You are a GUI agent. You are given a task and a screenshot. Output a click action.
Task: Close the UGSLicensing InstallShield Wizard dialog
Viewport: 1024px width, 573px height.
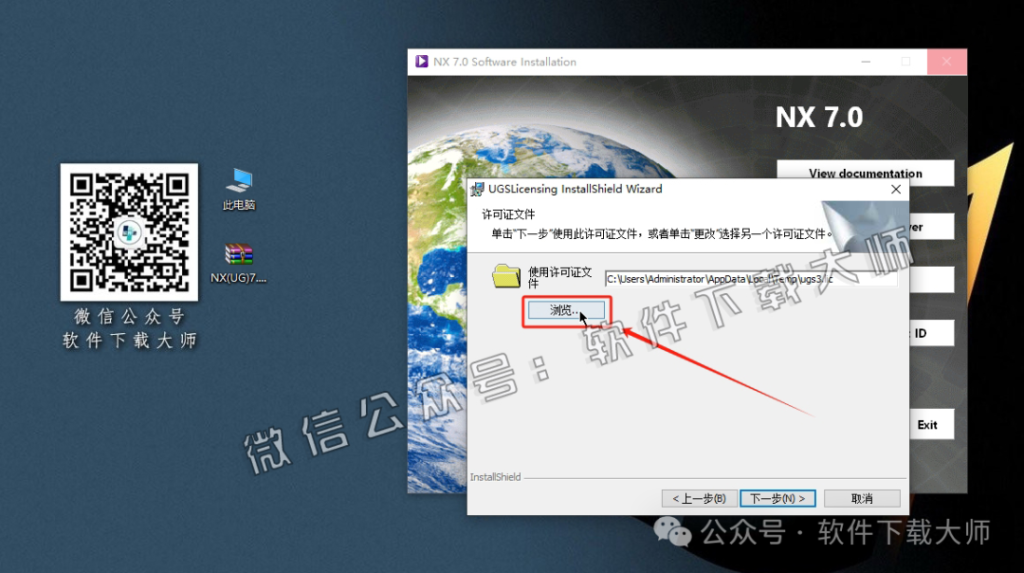tap(896, 189)
